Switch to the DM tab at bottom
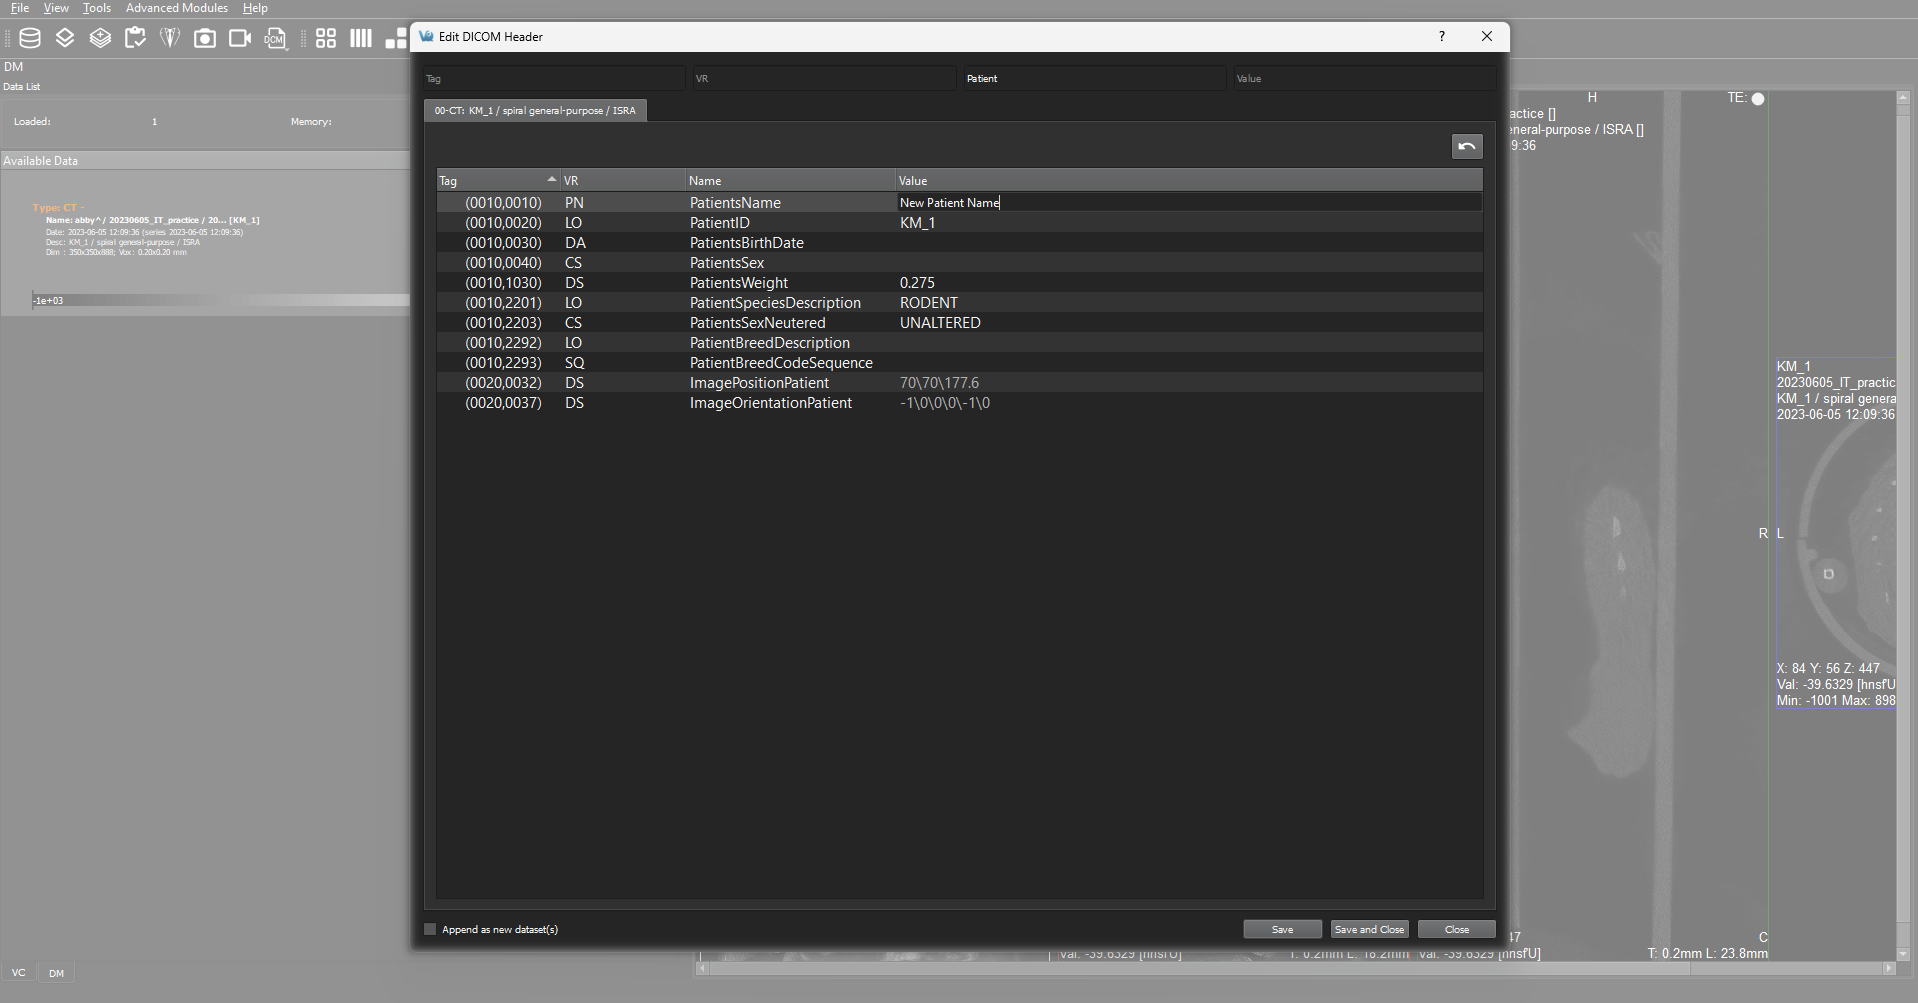Viewport: 1918px width, 1003px height. pos(56,972)
